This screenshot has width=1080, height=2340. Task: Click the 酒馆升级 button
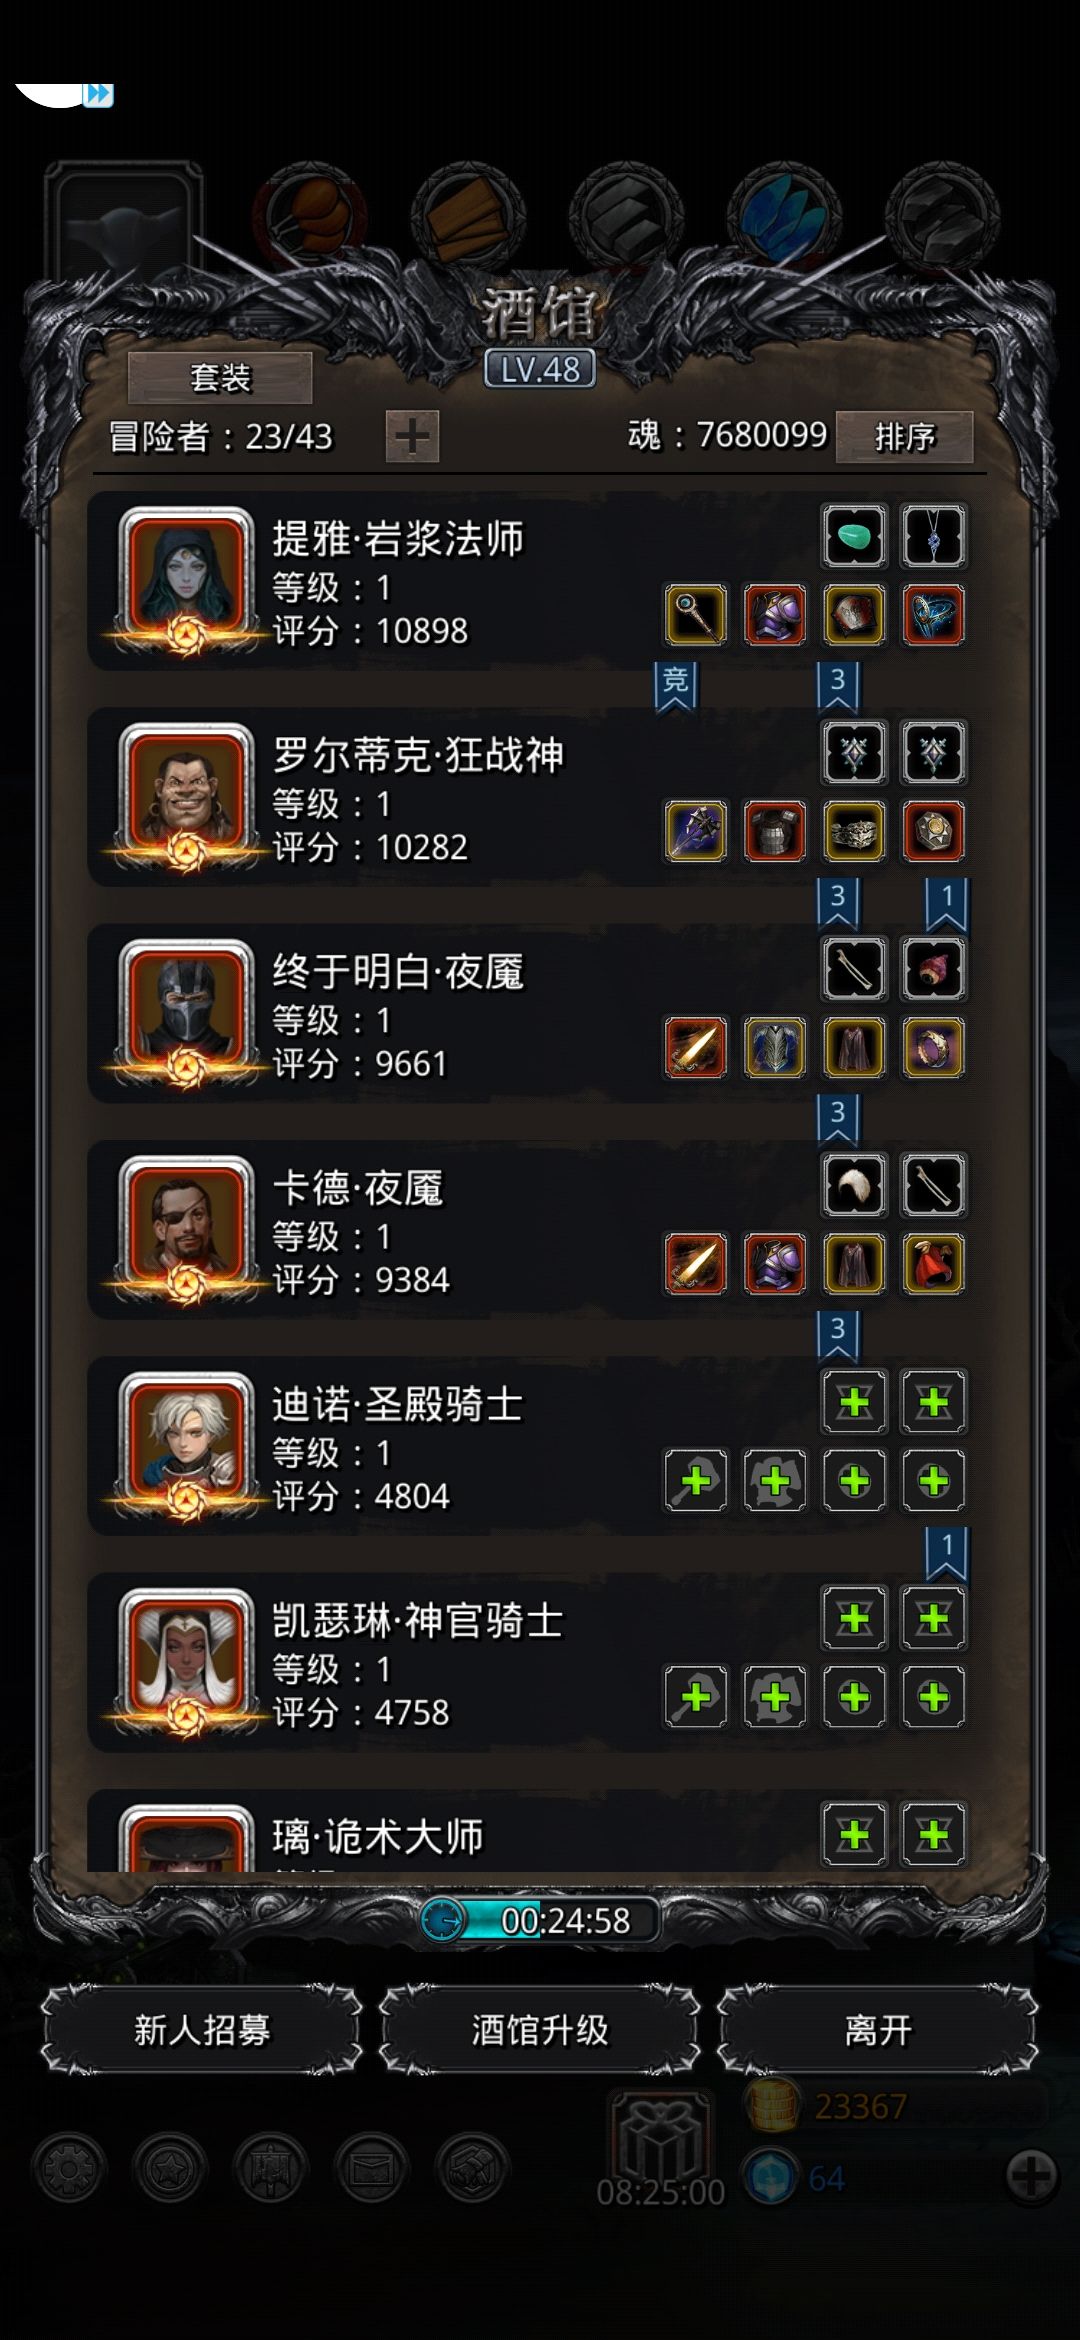540,2030
